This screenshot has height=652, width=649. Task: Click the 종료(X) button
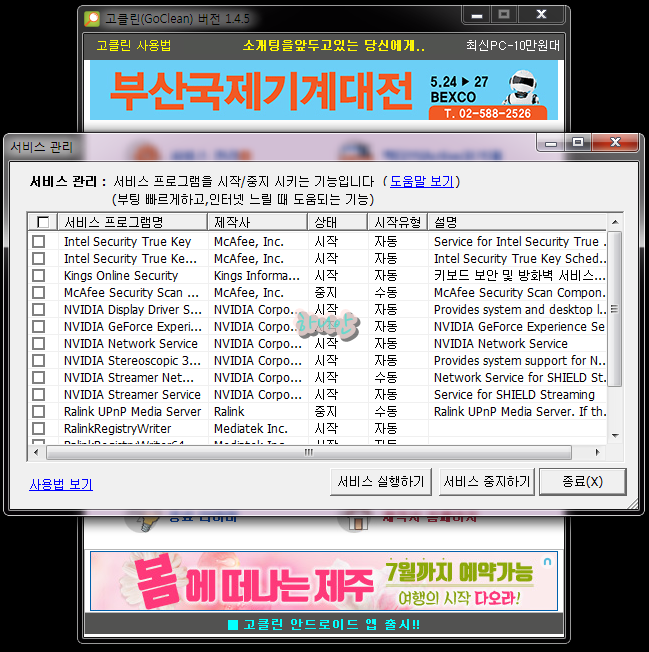click(x=582, y=482)
